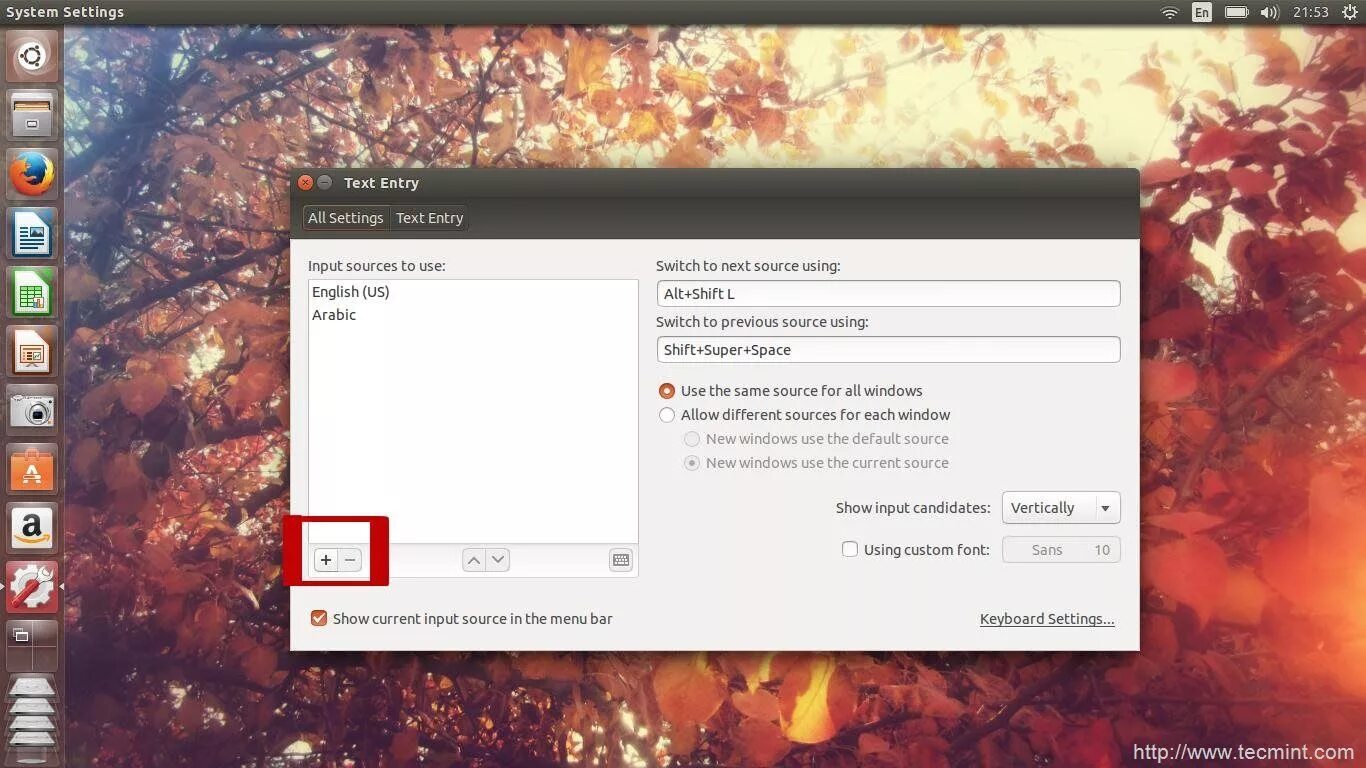The width and height of the screenshot is (1366, 768).
Task: Open session gear menu
Action: pyautogui.click(x=1349, y=12)
